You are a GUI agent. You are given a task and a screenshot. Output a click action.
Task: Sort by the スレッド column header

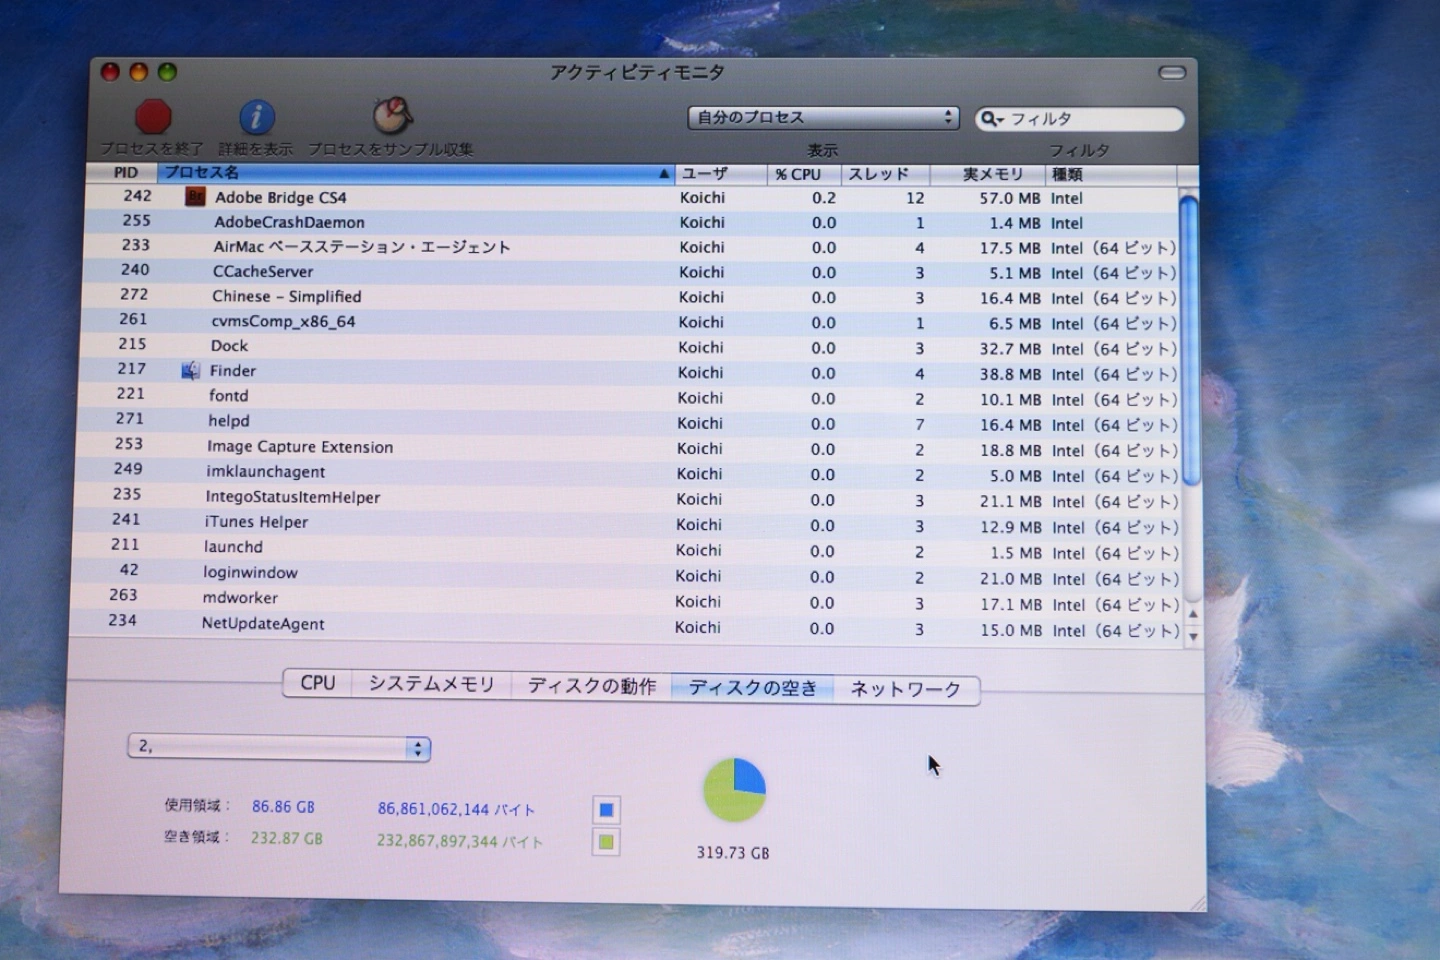pos(885,174)
